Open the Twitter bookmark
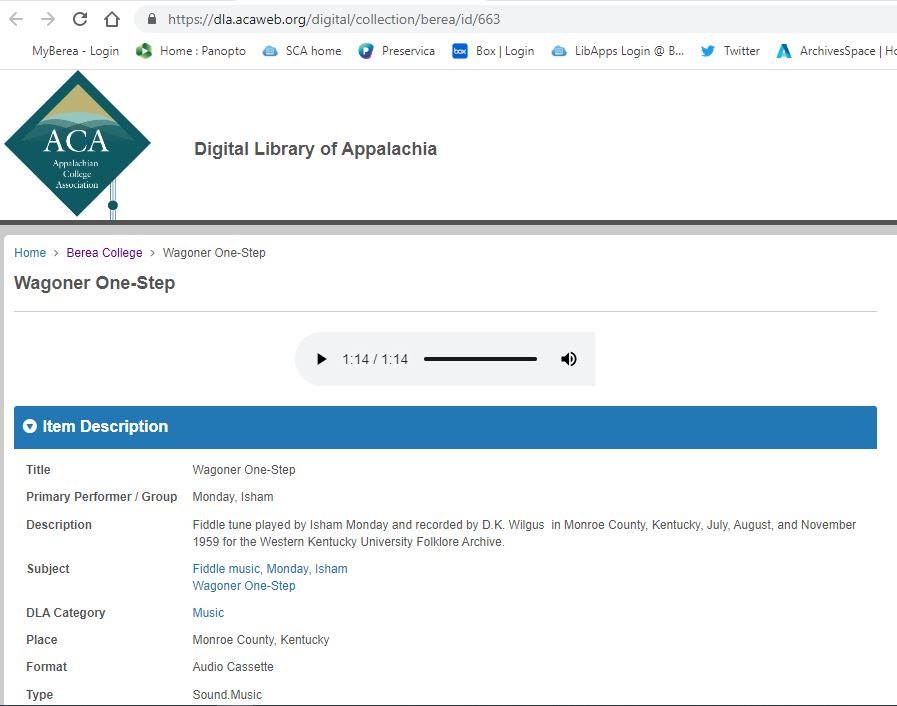This screenshot has height=706, width=897. [731, 51]
